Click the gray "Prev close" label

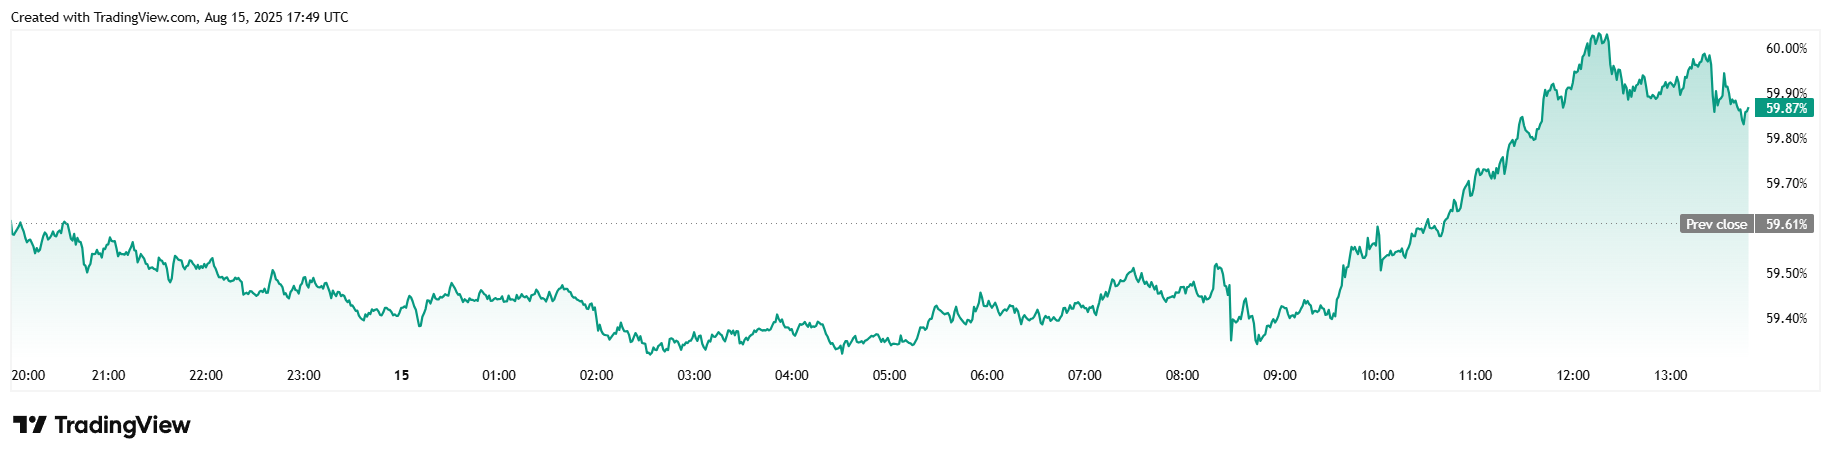(1716, 224)
